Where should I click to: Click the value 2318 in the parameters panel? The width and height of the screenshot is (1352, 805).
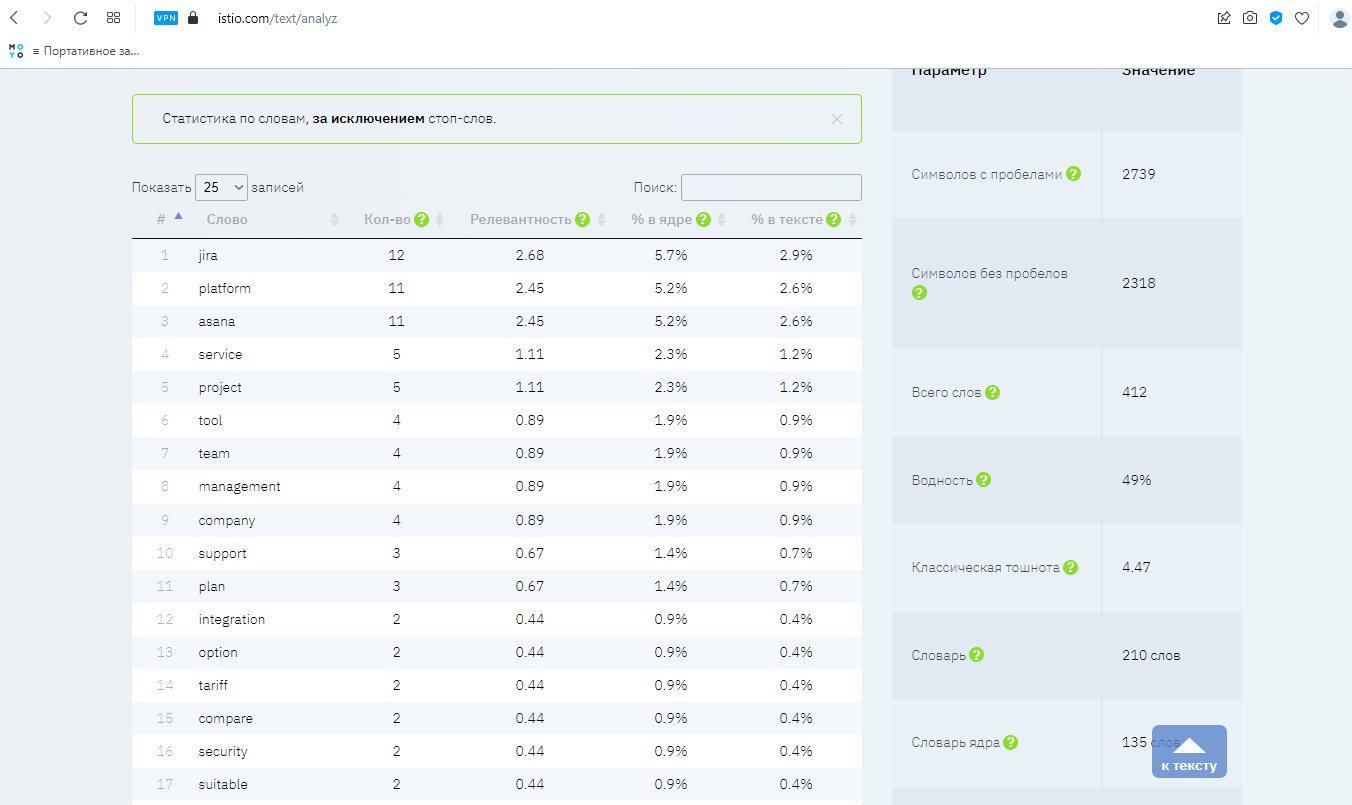(1139, 283)
